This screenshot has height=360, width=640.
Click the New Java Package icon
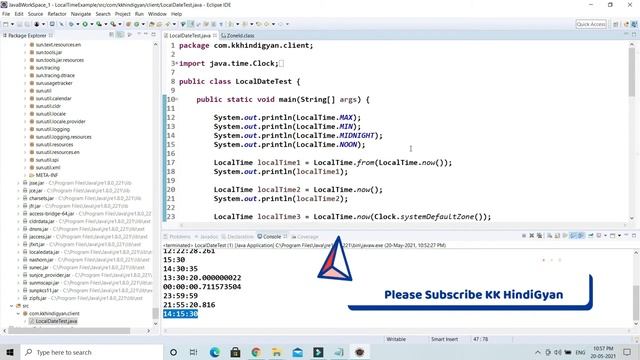(128, 24)
